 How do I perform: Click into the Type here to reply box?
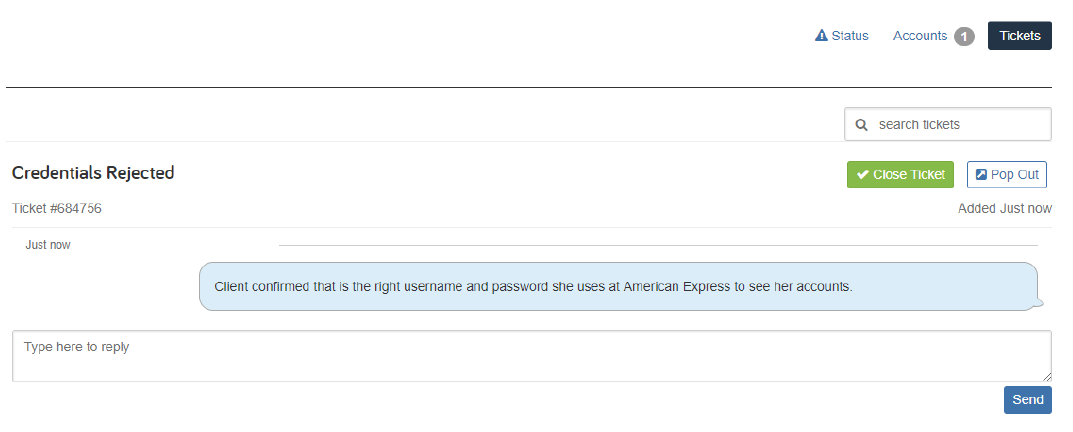532,356
